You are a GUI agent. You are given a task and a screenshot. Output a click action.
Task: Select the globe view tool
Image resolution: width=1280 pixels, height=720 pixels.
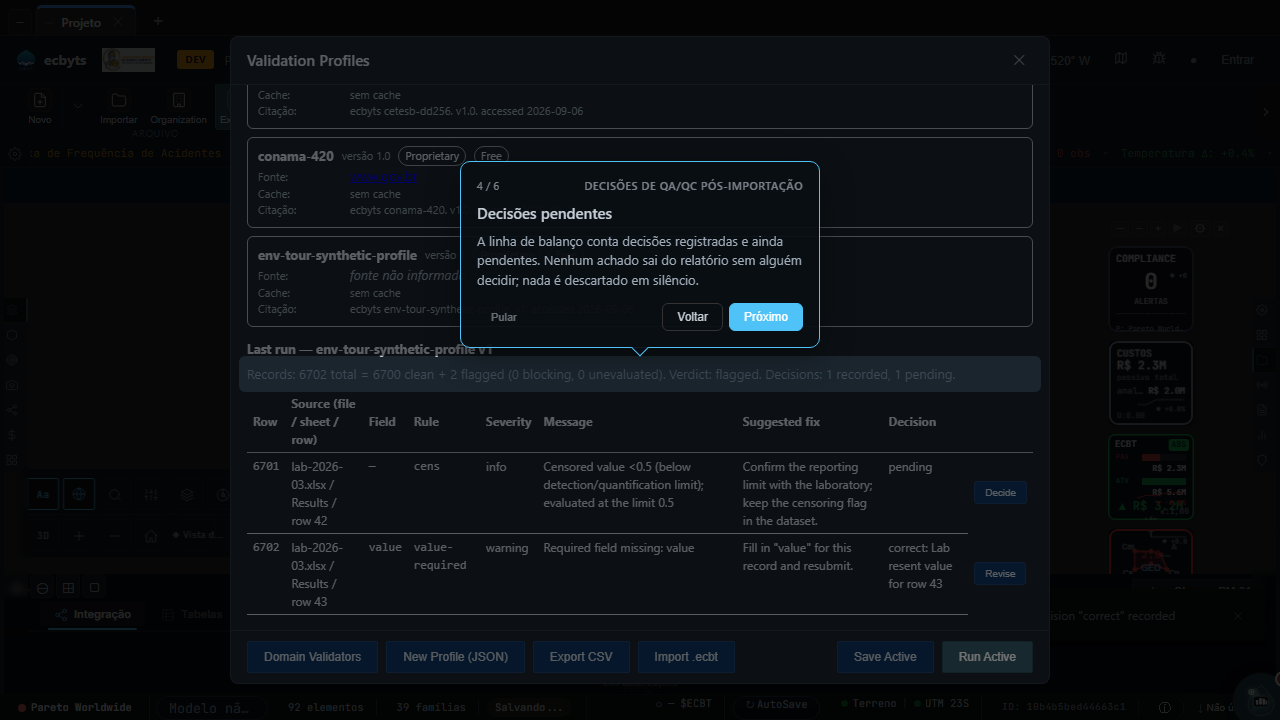tap(79, 494)
